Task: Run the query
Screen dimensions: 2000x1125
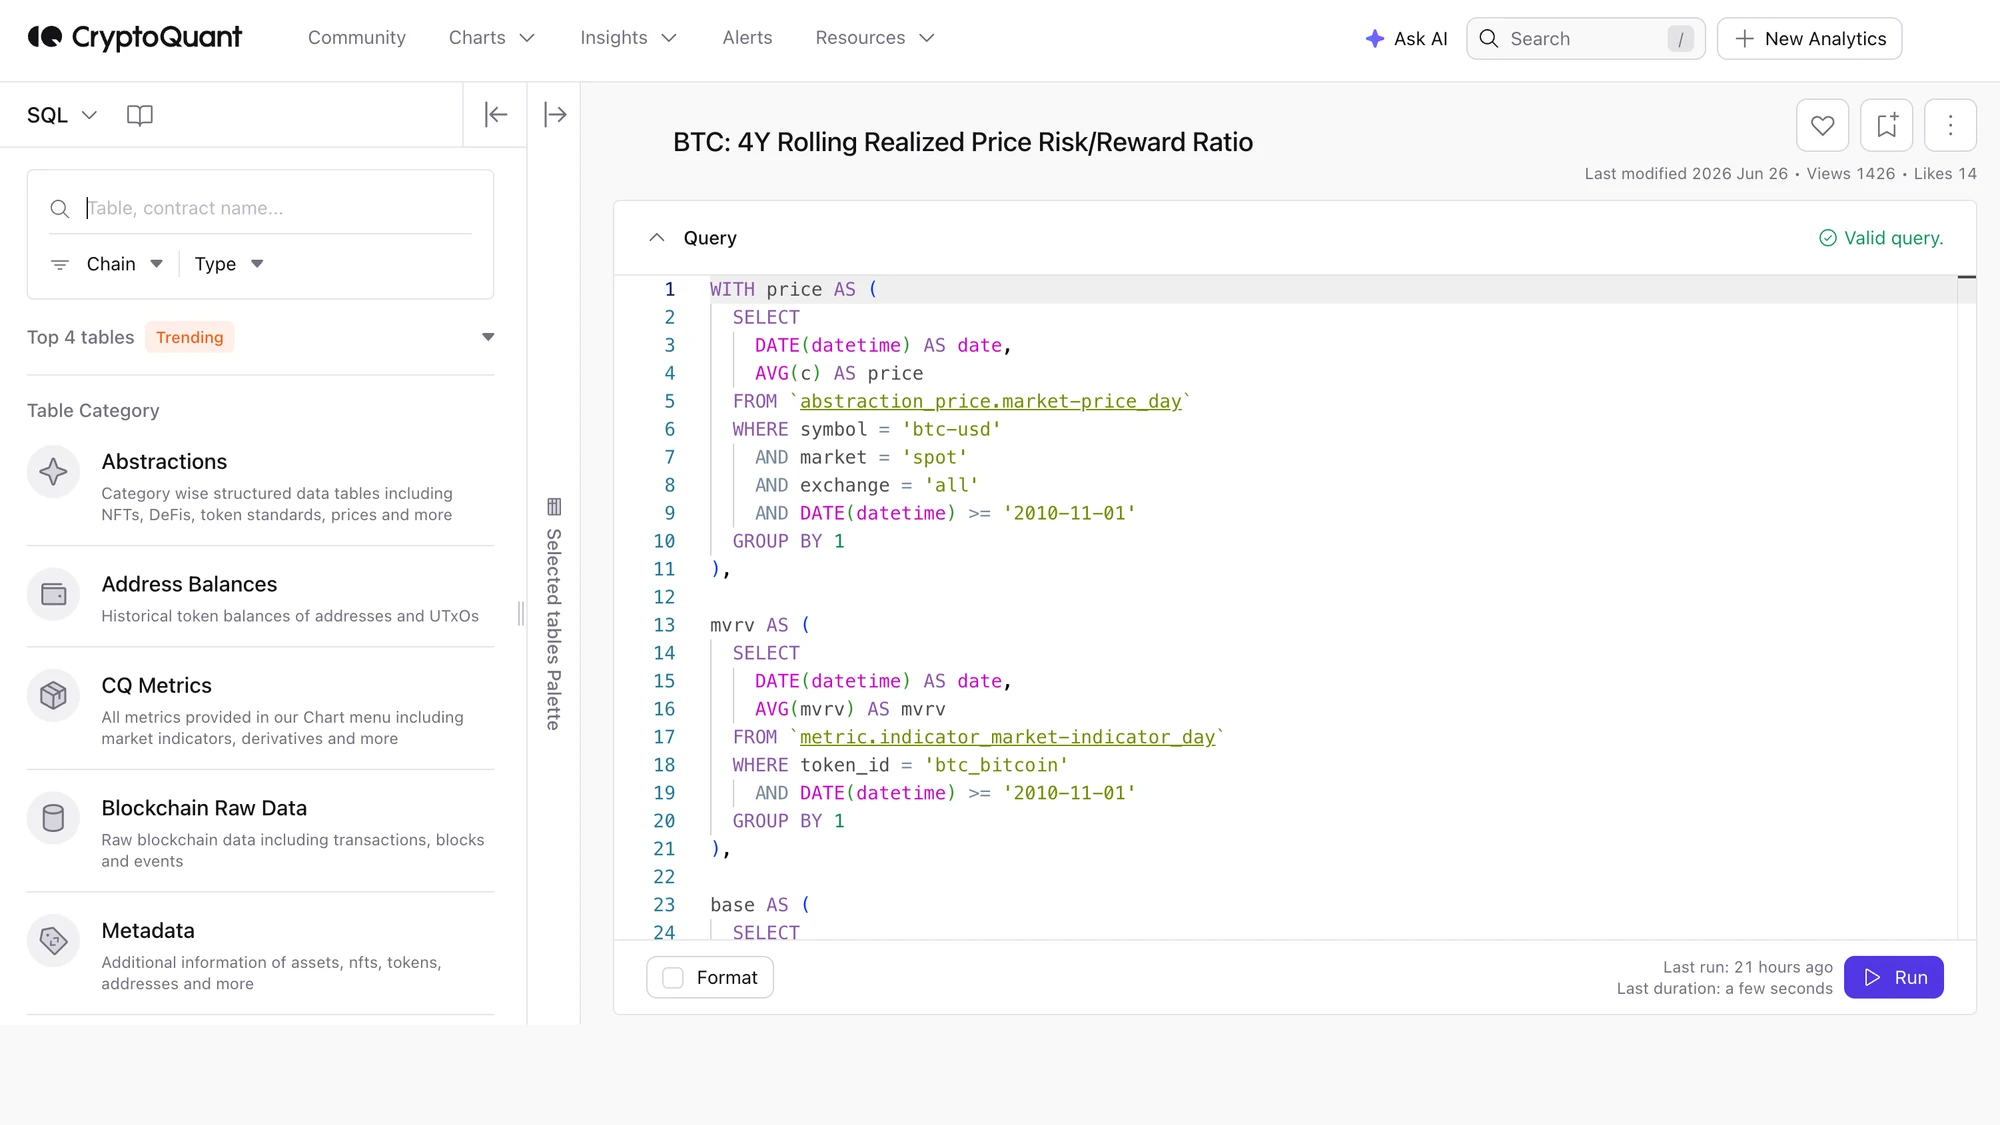Action: click(x=1894, y=977)
